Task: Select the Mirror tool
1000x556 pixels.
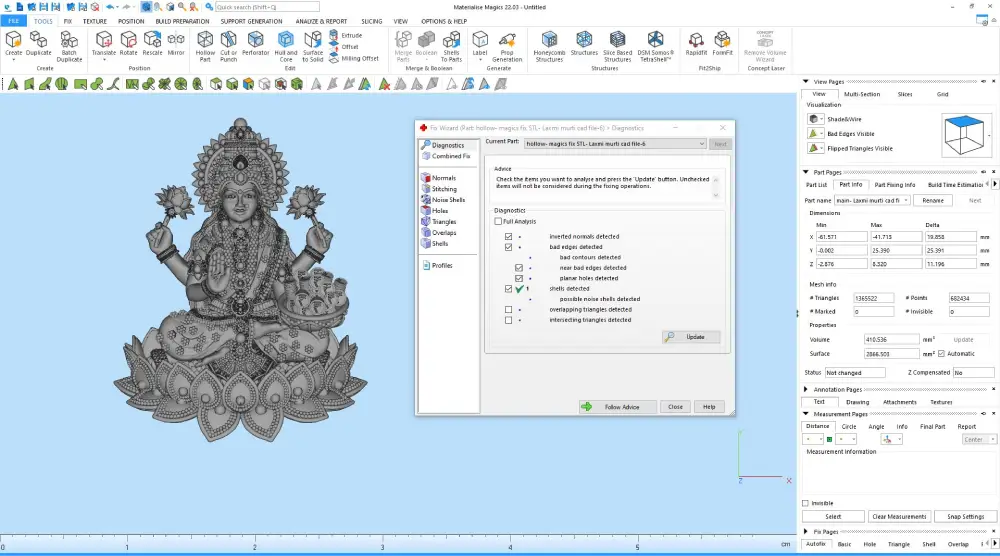Action: pos(176,44)
